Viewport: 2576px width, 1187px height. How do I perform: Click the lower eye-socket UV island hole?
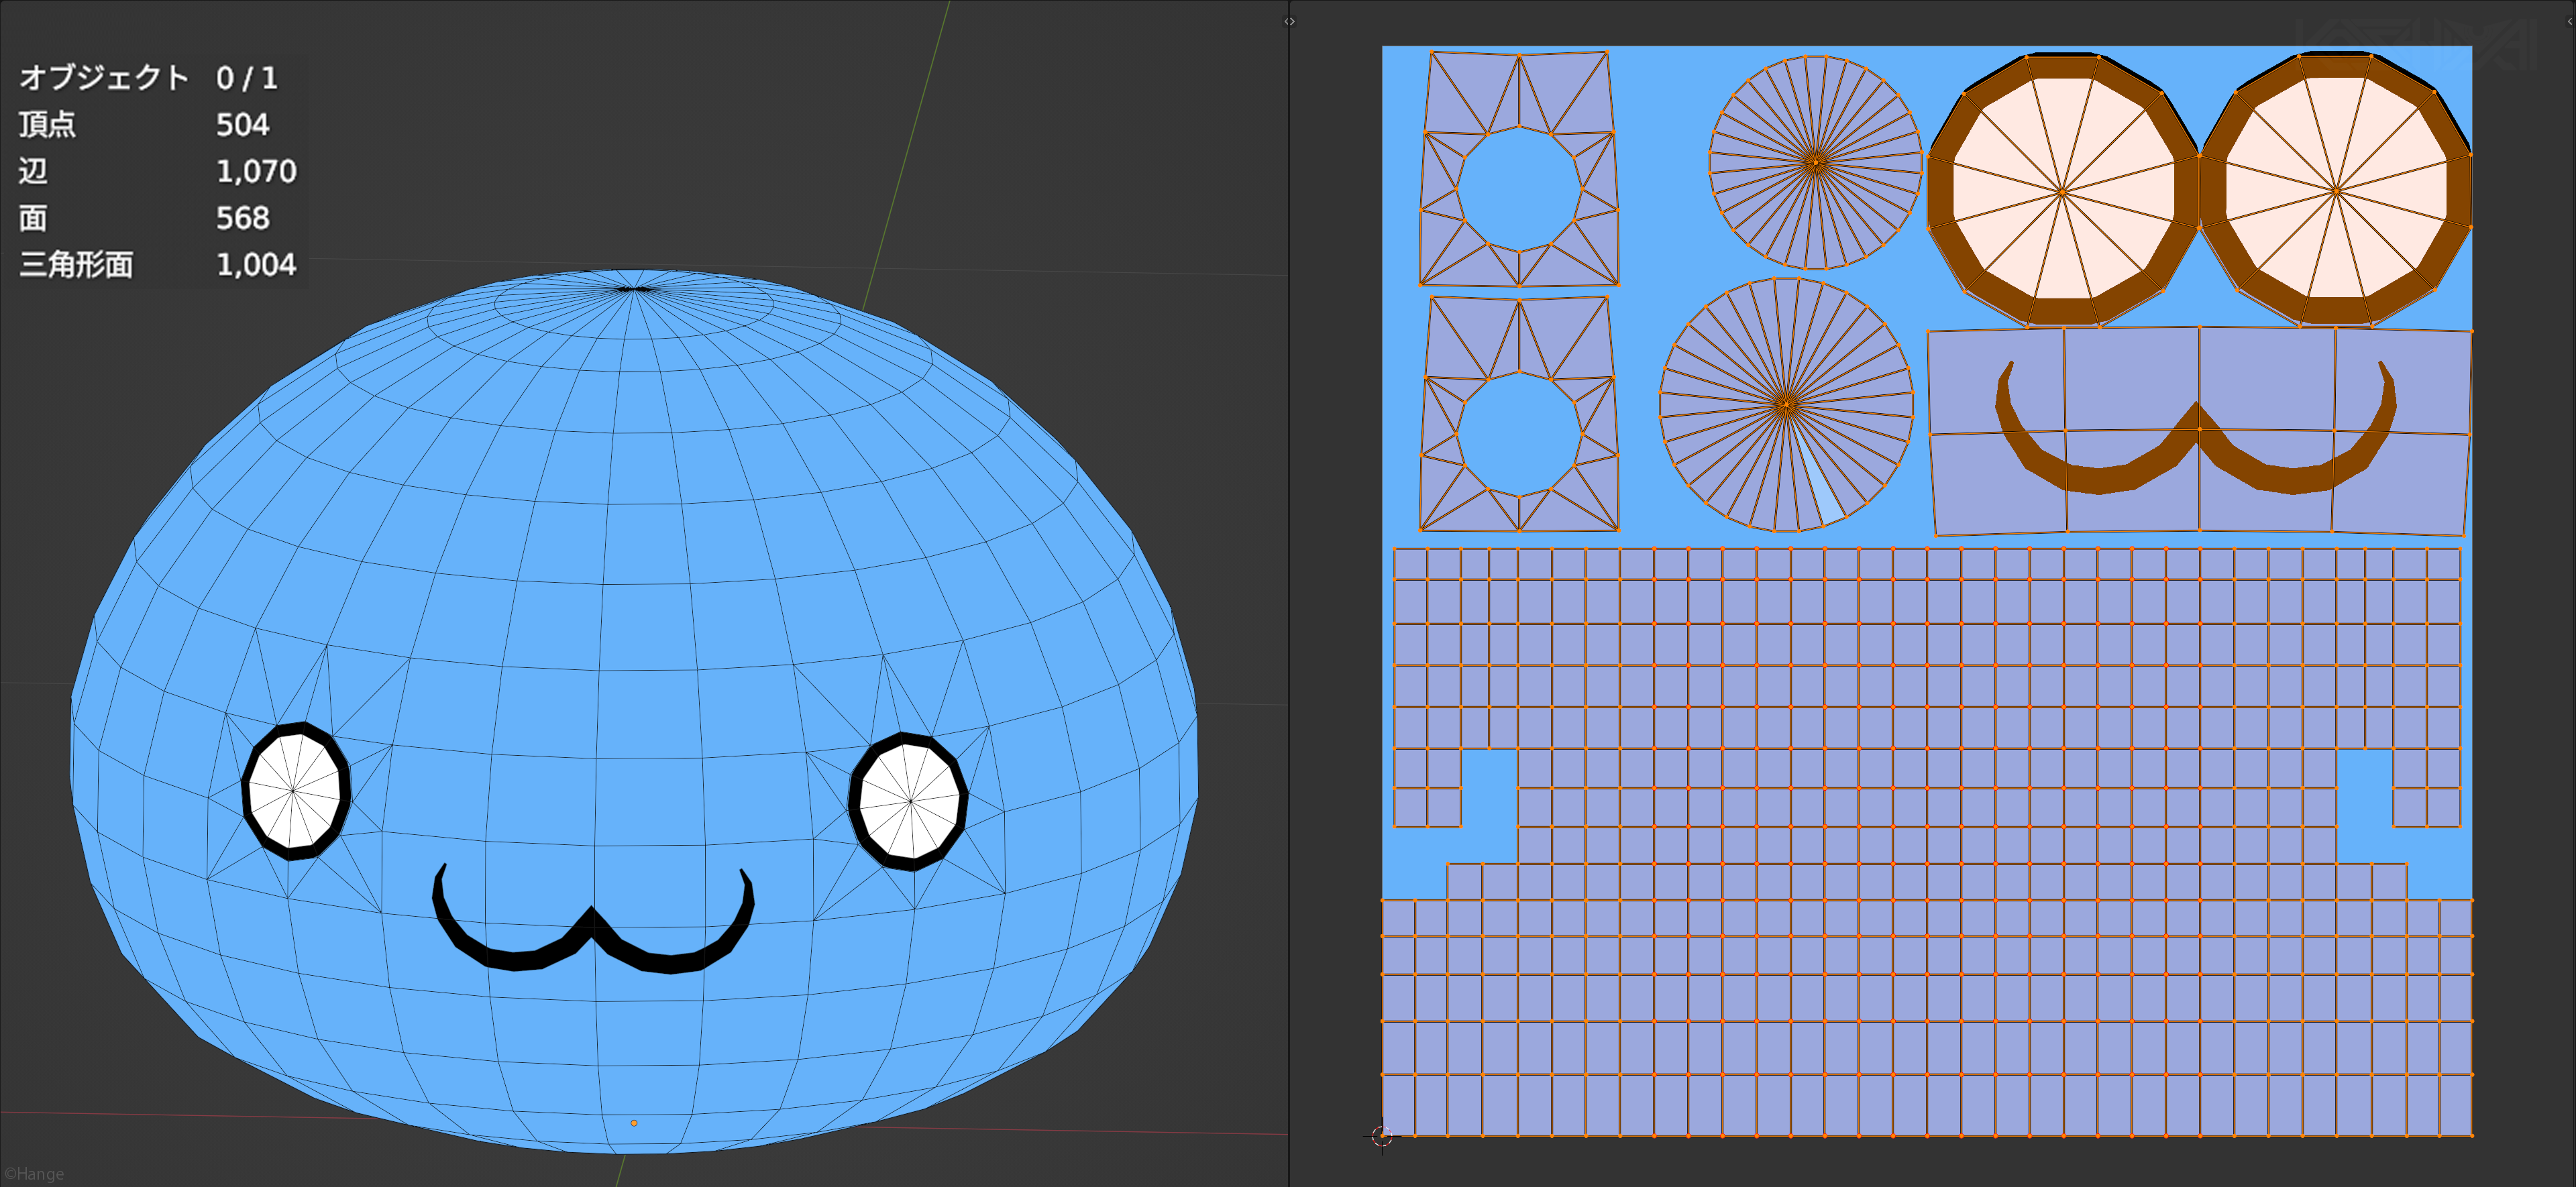(x=1519, y=434)
